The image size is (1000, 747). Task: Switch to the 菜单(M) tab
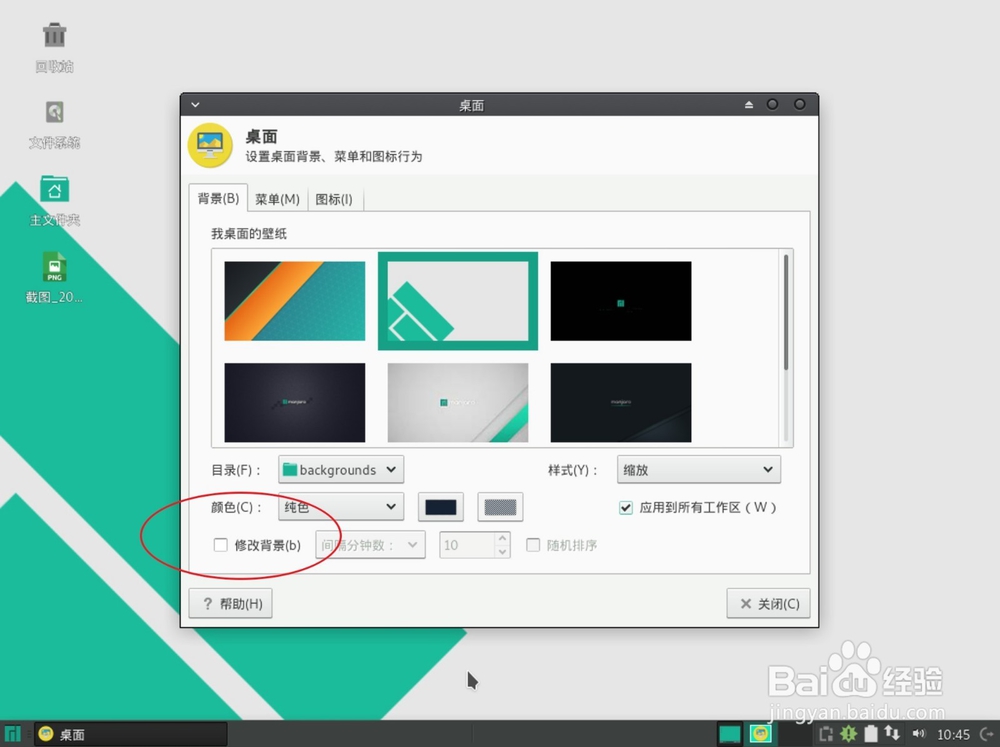pos(278,198)
